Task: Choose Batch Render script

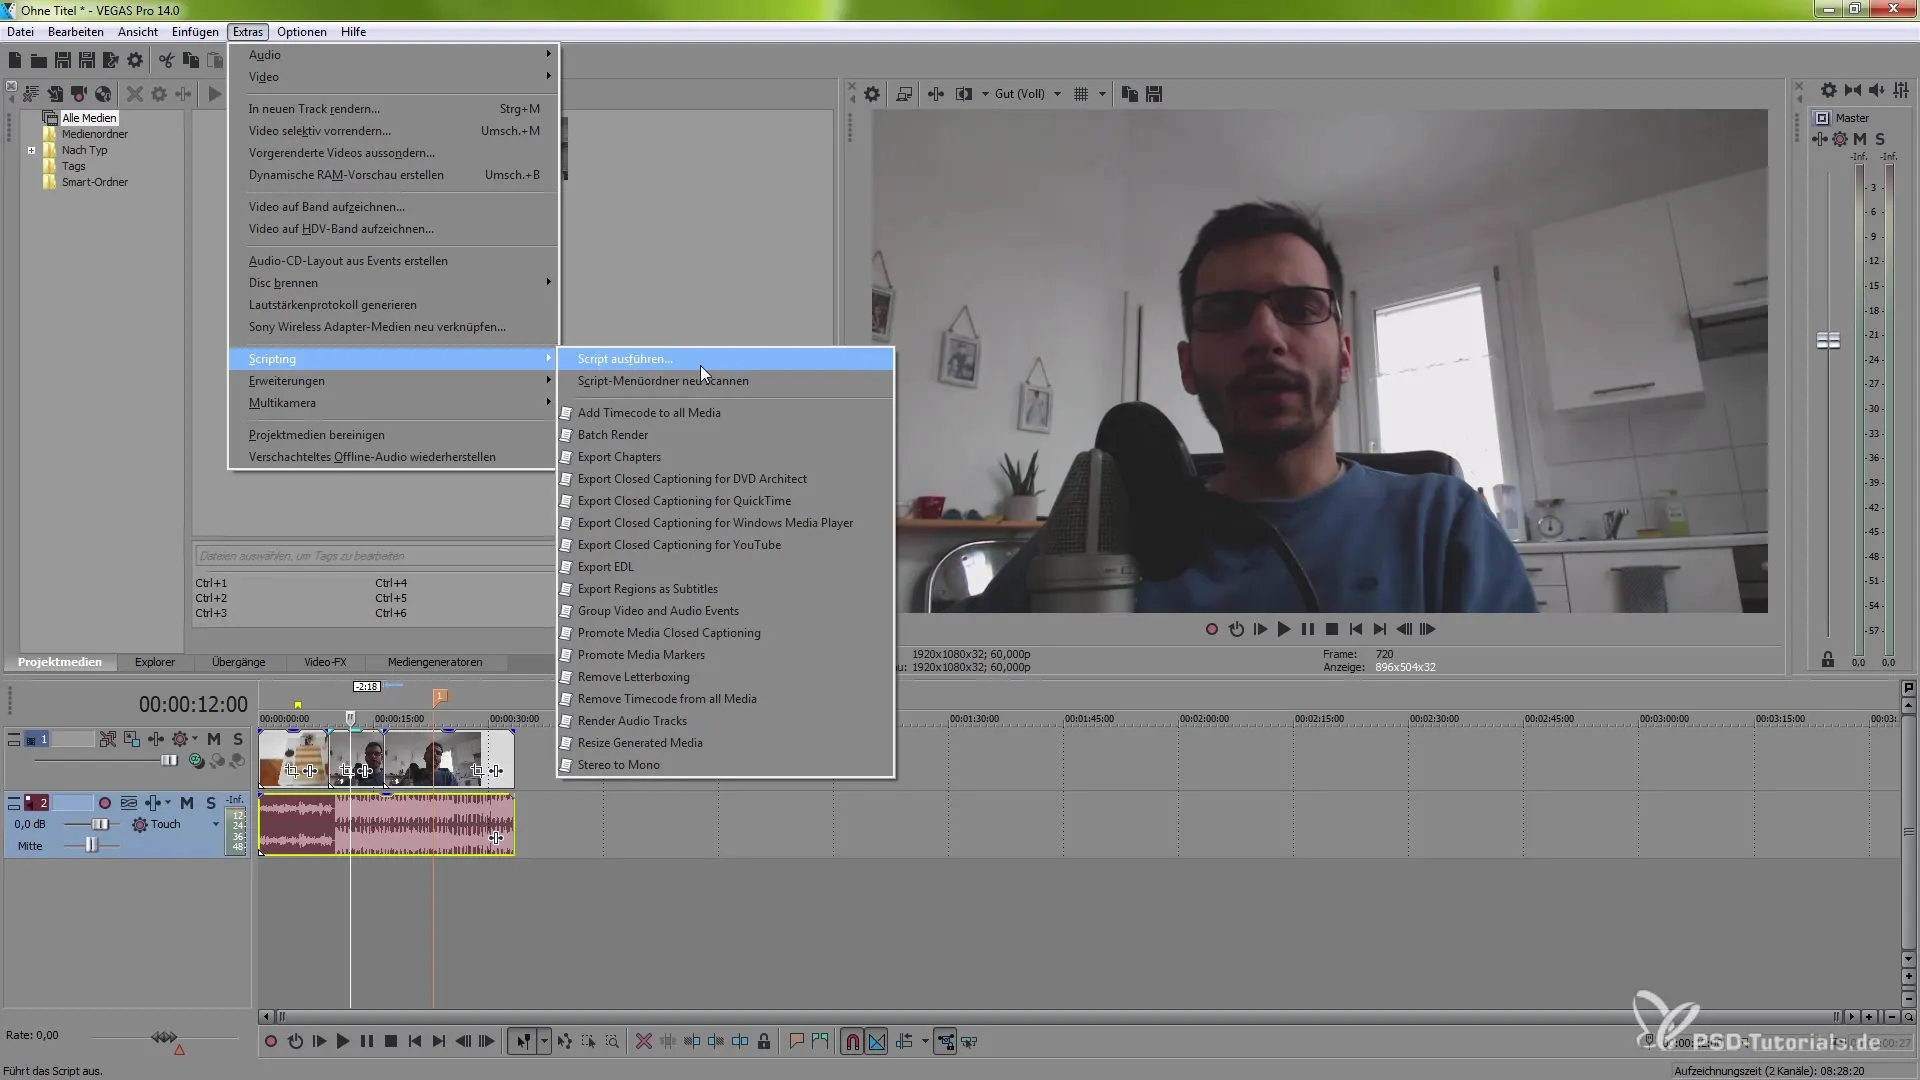Action: [x=725, y=435]
